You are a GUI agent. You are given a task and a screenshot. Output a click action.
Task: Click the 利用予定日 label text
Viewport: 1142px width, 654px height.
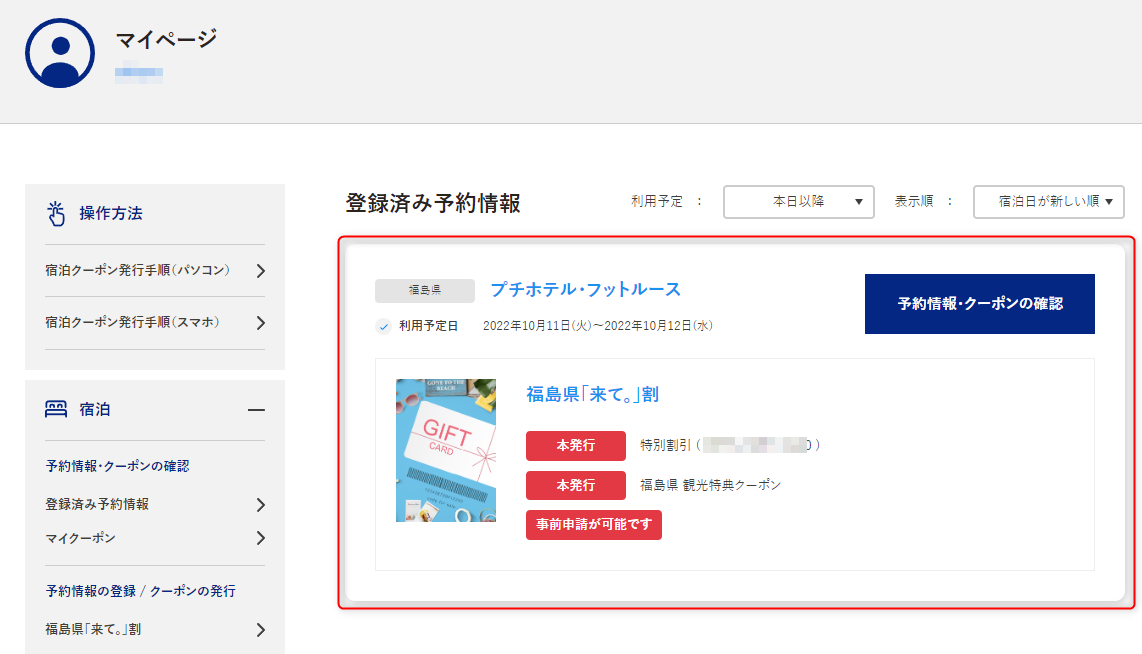pyautogui.click(x=428, y=326)
